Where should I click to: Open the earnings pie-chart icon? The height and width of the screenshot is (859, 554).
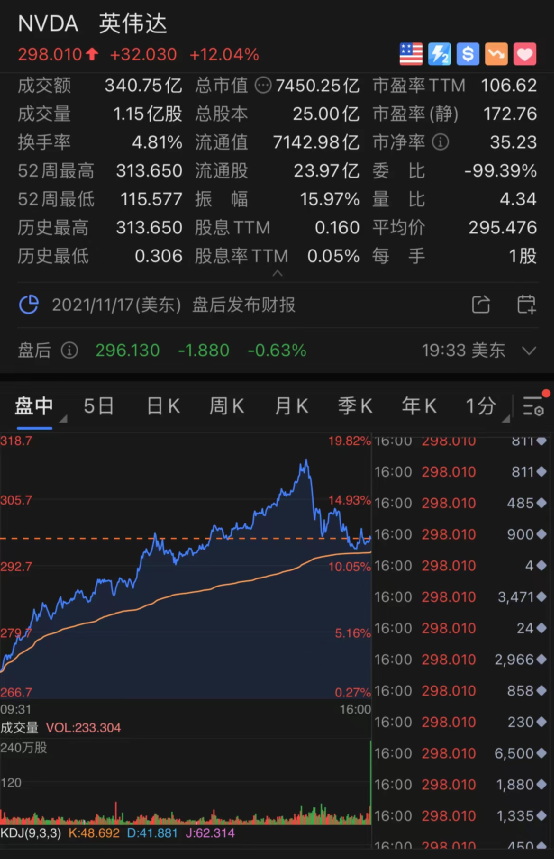[29, 305]
